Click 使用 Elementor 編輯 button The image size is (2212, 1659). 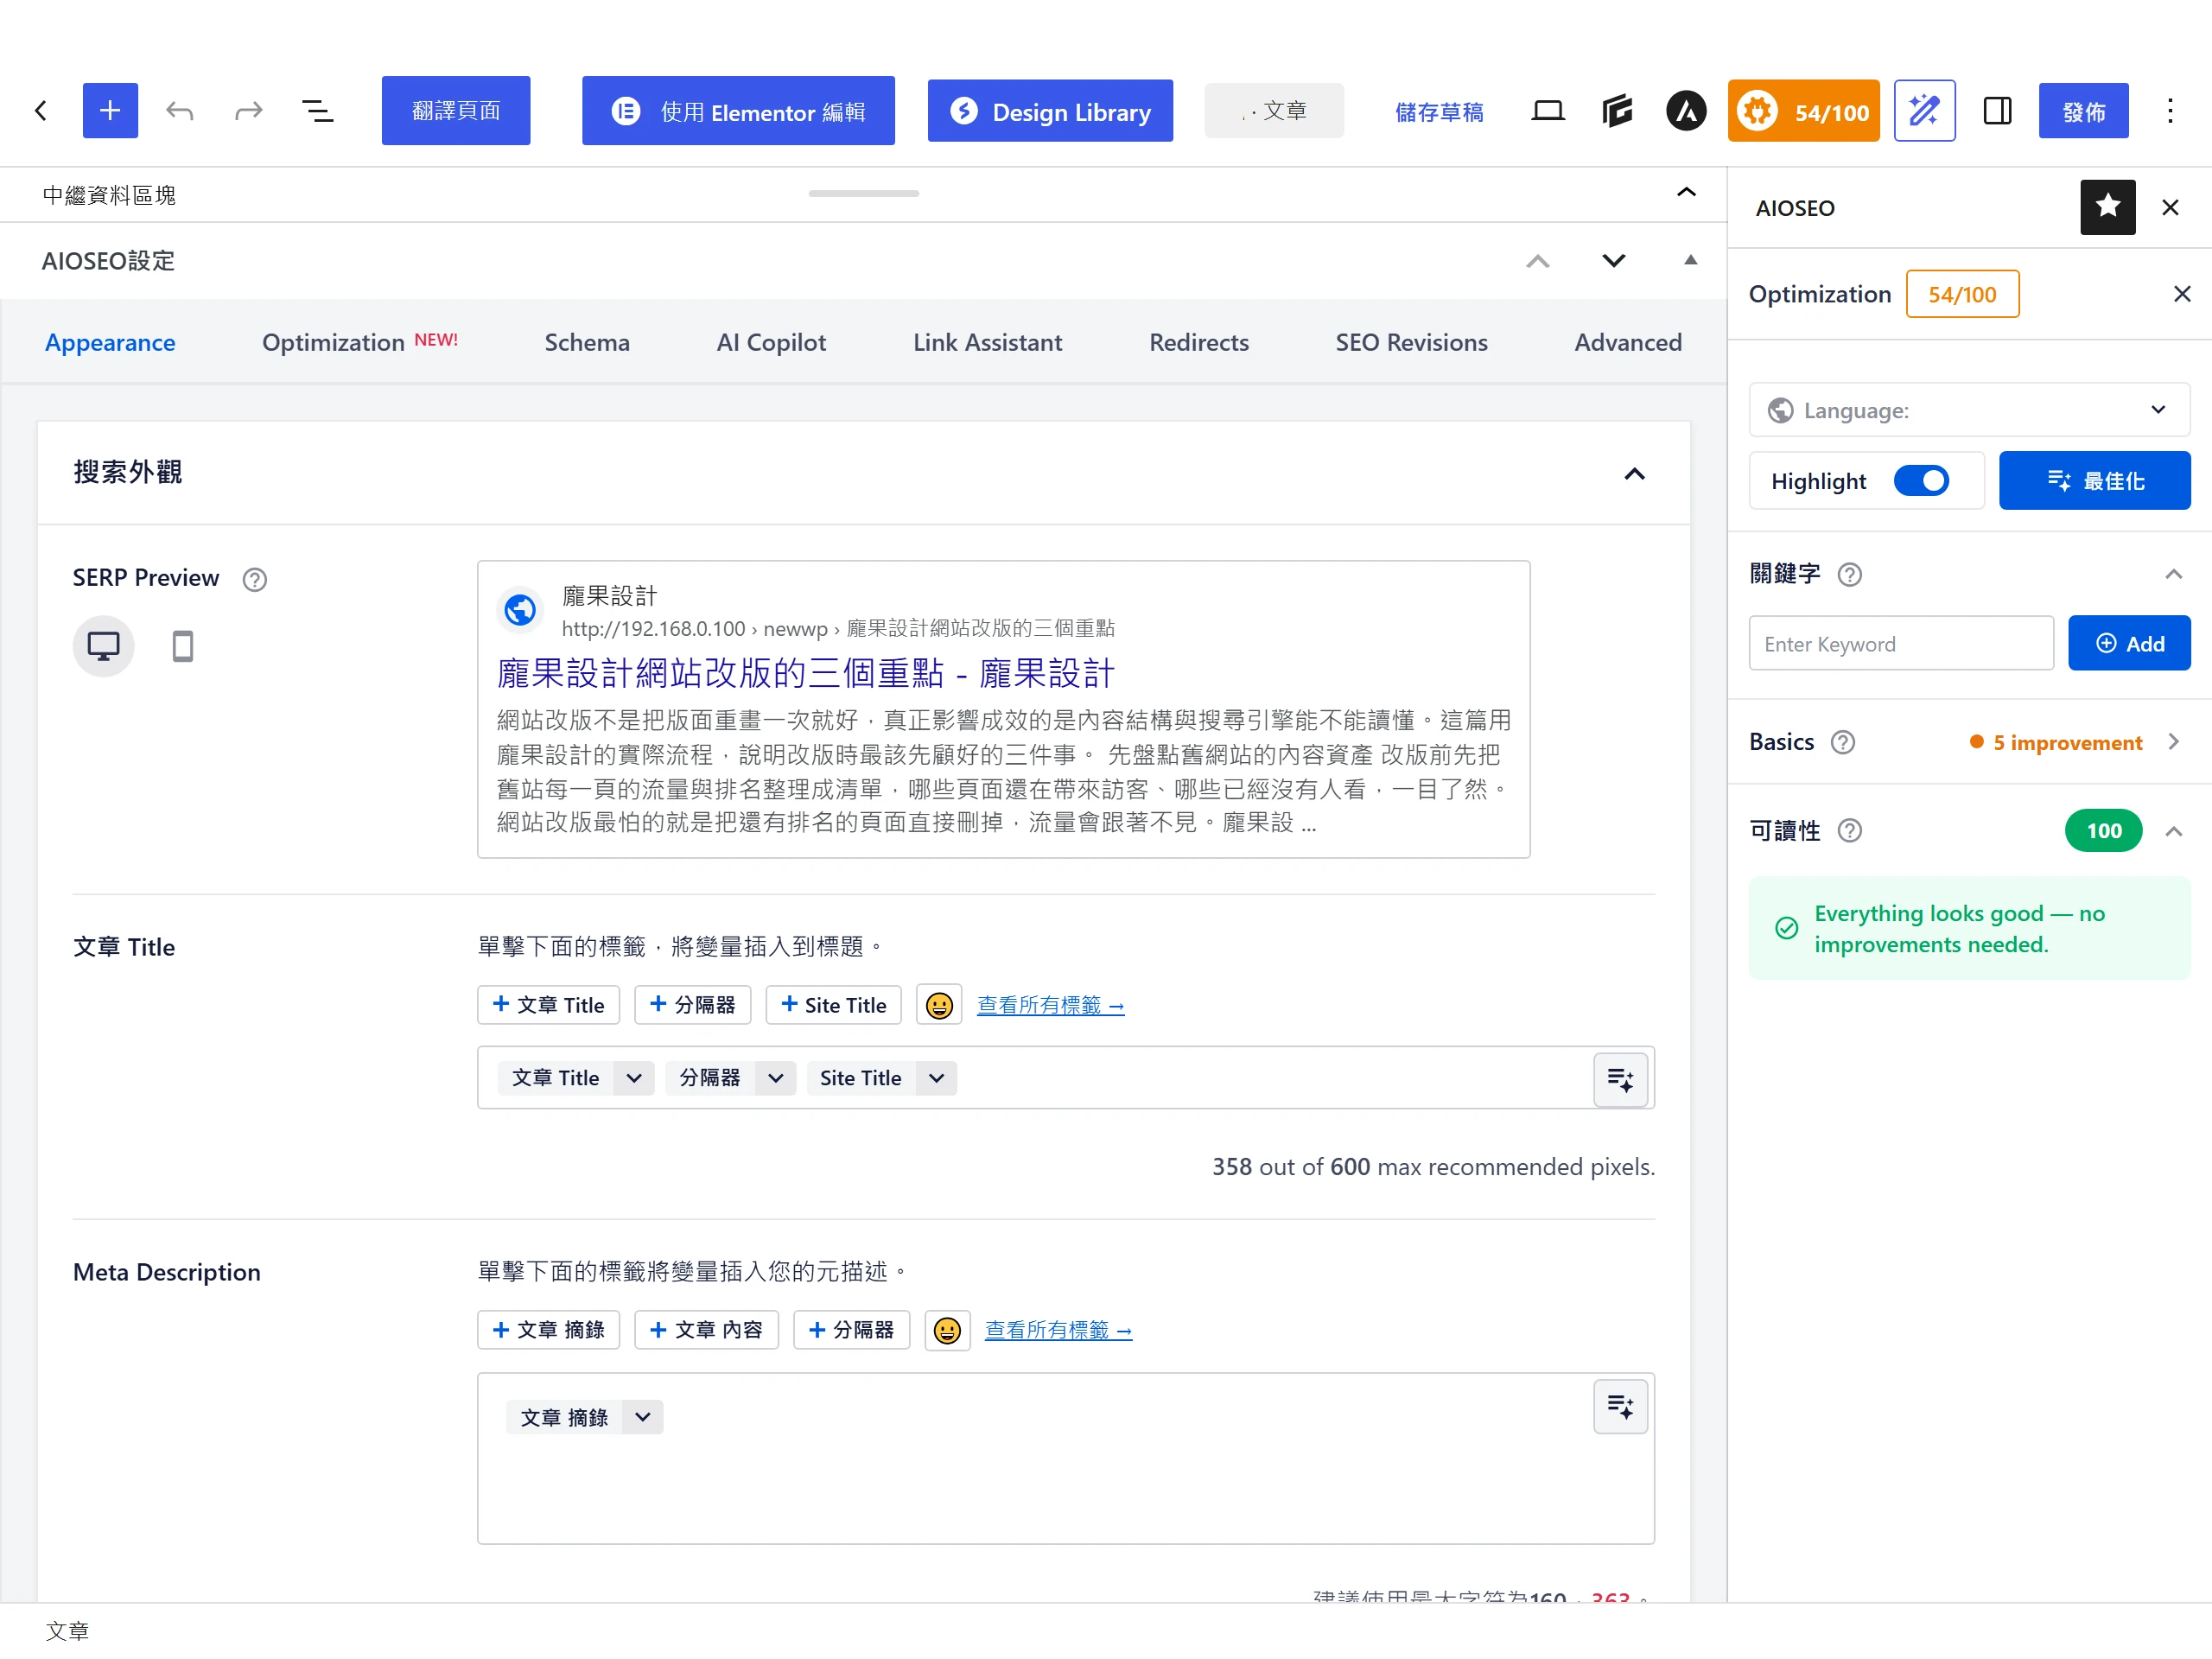738,110
